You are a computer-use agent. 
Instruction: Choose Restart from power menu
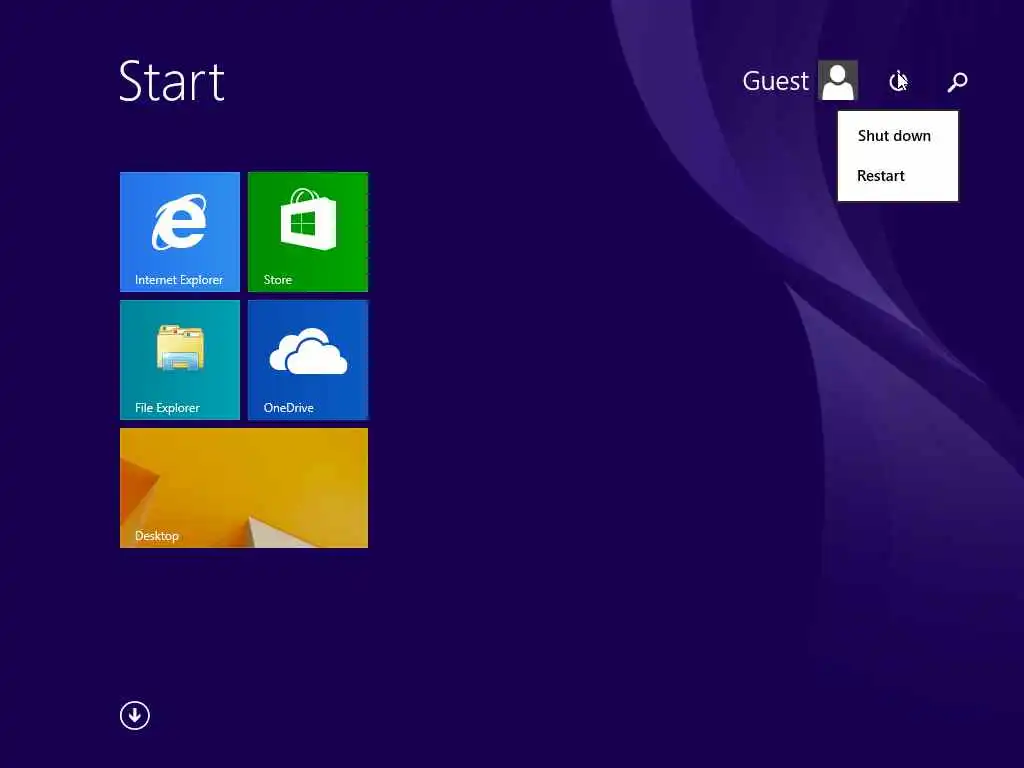(898, 176)
